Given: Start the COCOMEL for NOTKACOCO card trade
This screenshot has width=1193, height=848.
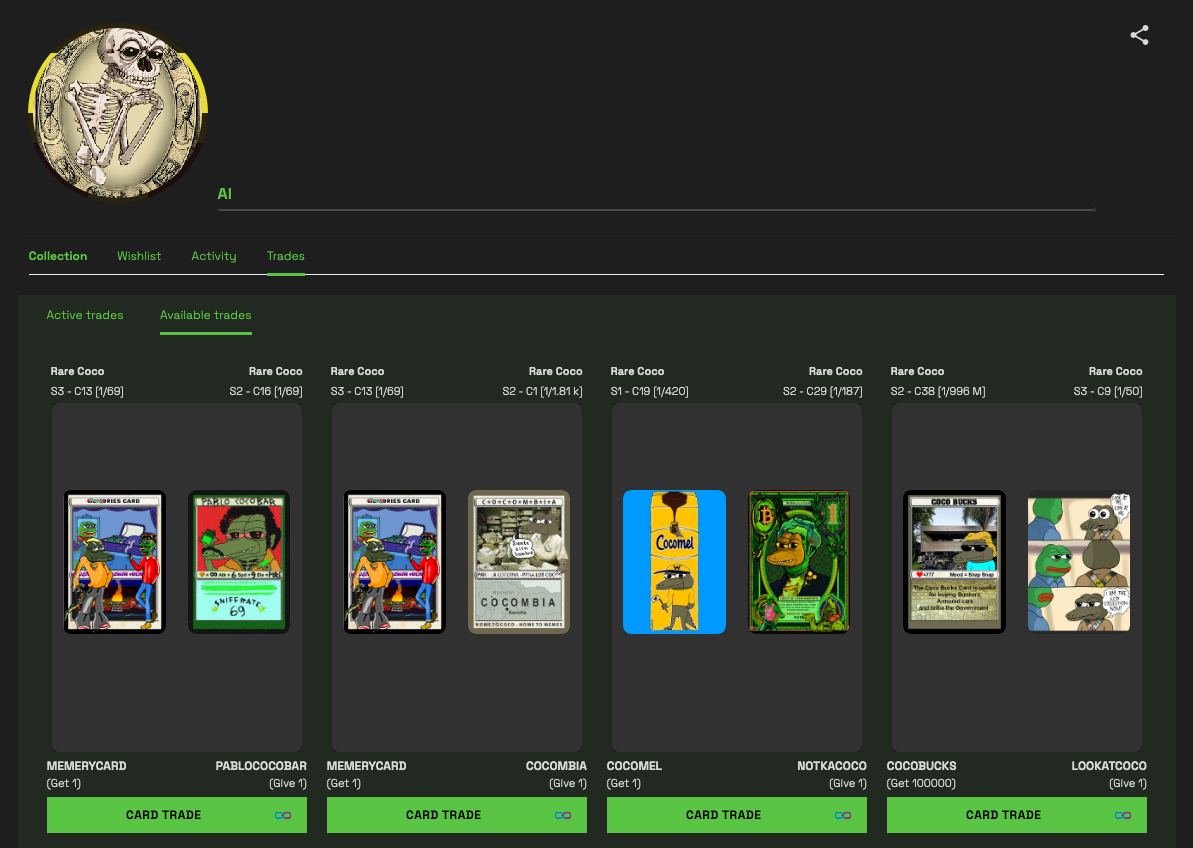Looking at the screenshot, I should coord(736,815).
